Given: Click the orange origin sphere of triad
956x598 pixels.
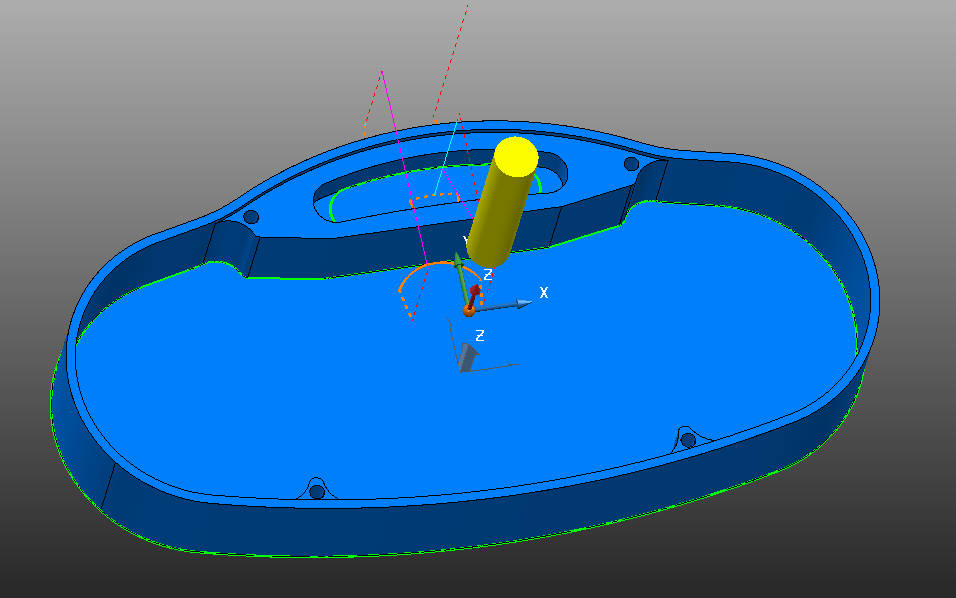Looking at the screenshot, I should pos(468,311).
